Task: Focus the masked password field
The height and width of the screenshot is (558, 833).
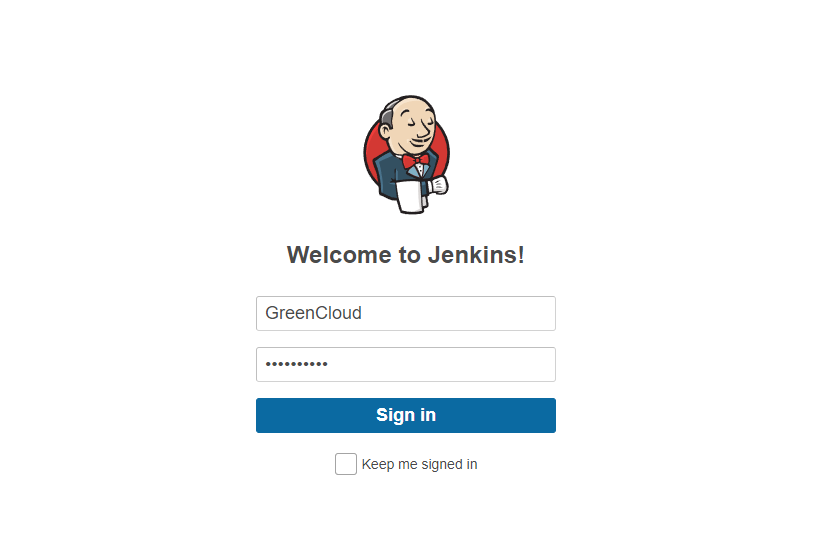Action: pyautogui.click(x=406, y=365)
